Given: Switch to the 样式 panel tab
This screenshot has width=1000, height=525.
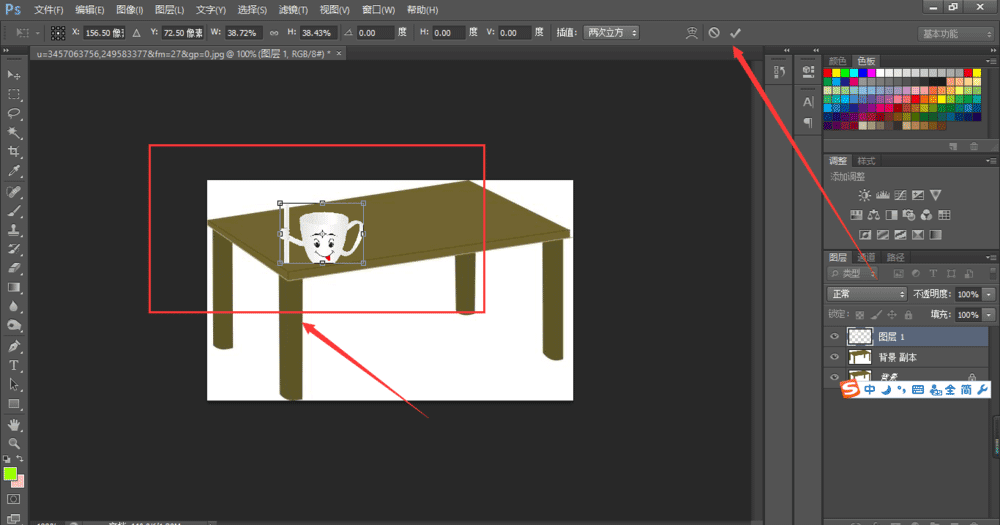Looking at the screenshot, I should click(866, 161).
